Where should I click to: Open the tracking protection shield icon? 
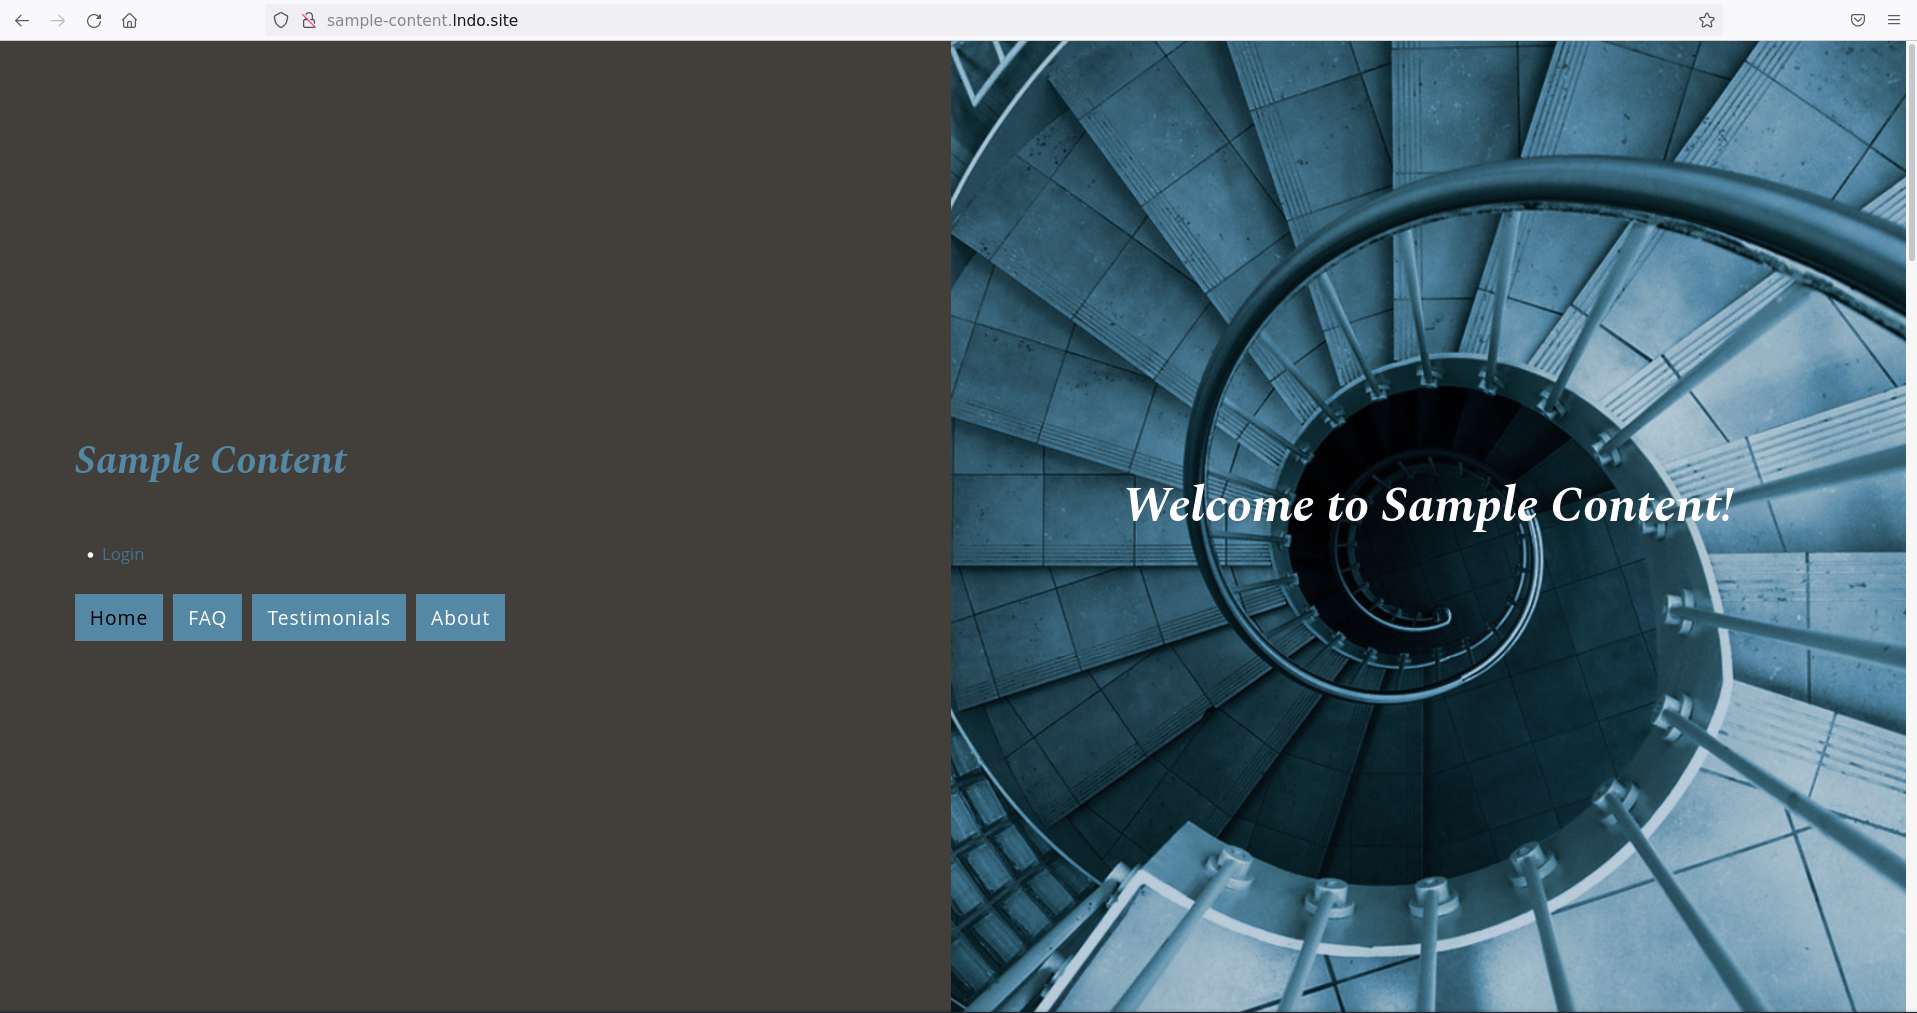281,20
